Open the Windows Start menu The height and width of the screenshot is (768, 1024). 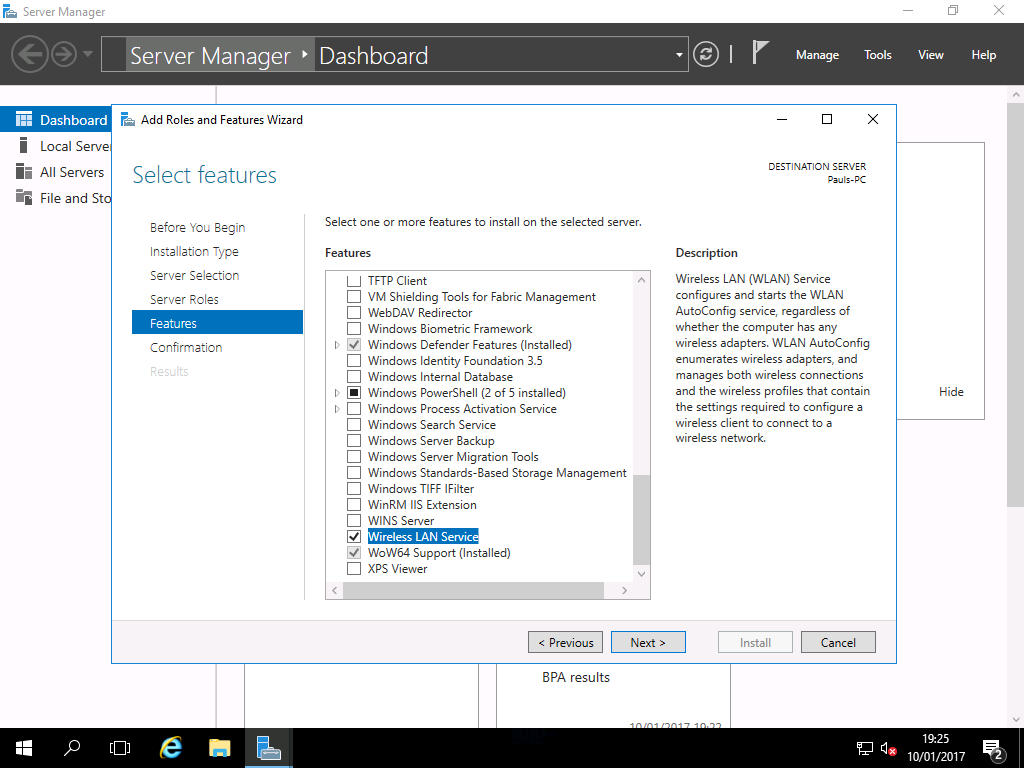click(24, 748)
